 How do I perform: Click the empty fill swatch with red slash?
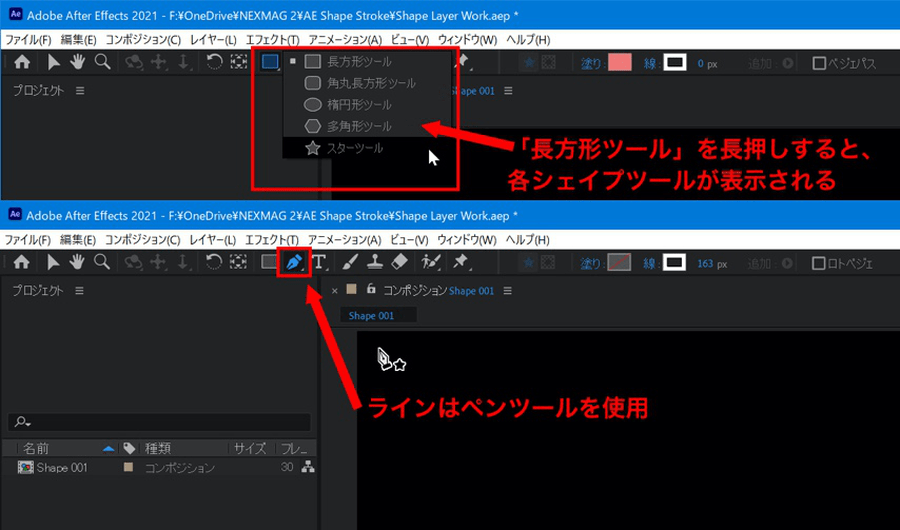coord(619,263)
